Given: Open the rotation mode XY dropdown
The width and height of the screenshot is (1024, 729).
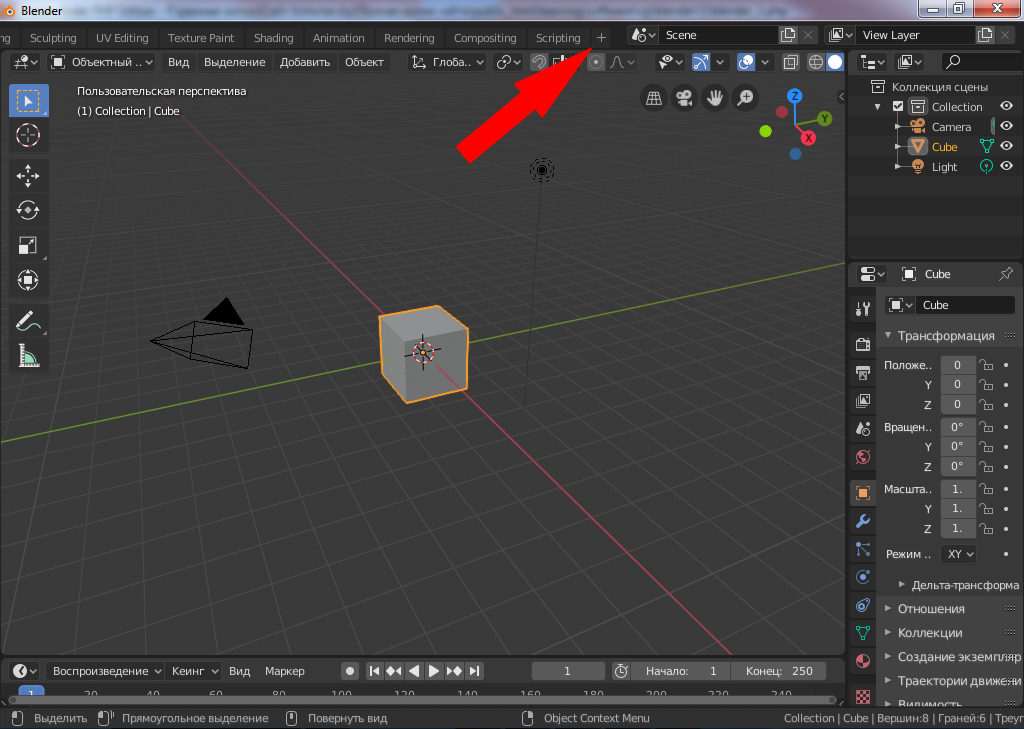Looking at the screenshot, I should pos(959,553).
